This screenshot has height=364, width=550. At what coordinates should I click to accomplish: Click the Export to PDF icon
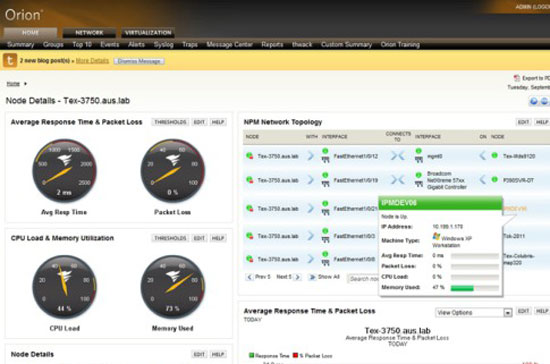517,78
